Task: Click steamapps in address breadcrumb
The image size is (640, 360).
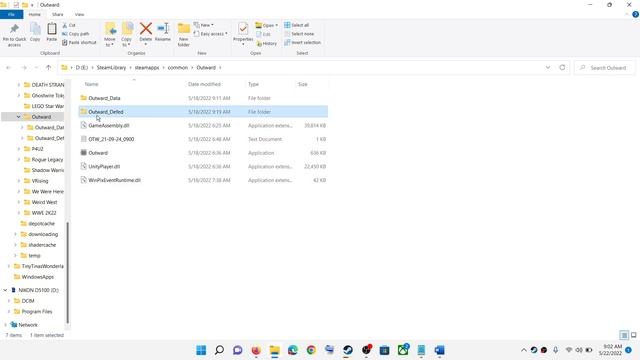Action: tap(147, 68)
